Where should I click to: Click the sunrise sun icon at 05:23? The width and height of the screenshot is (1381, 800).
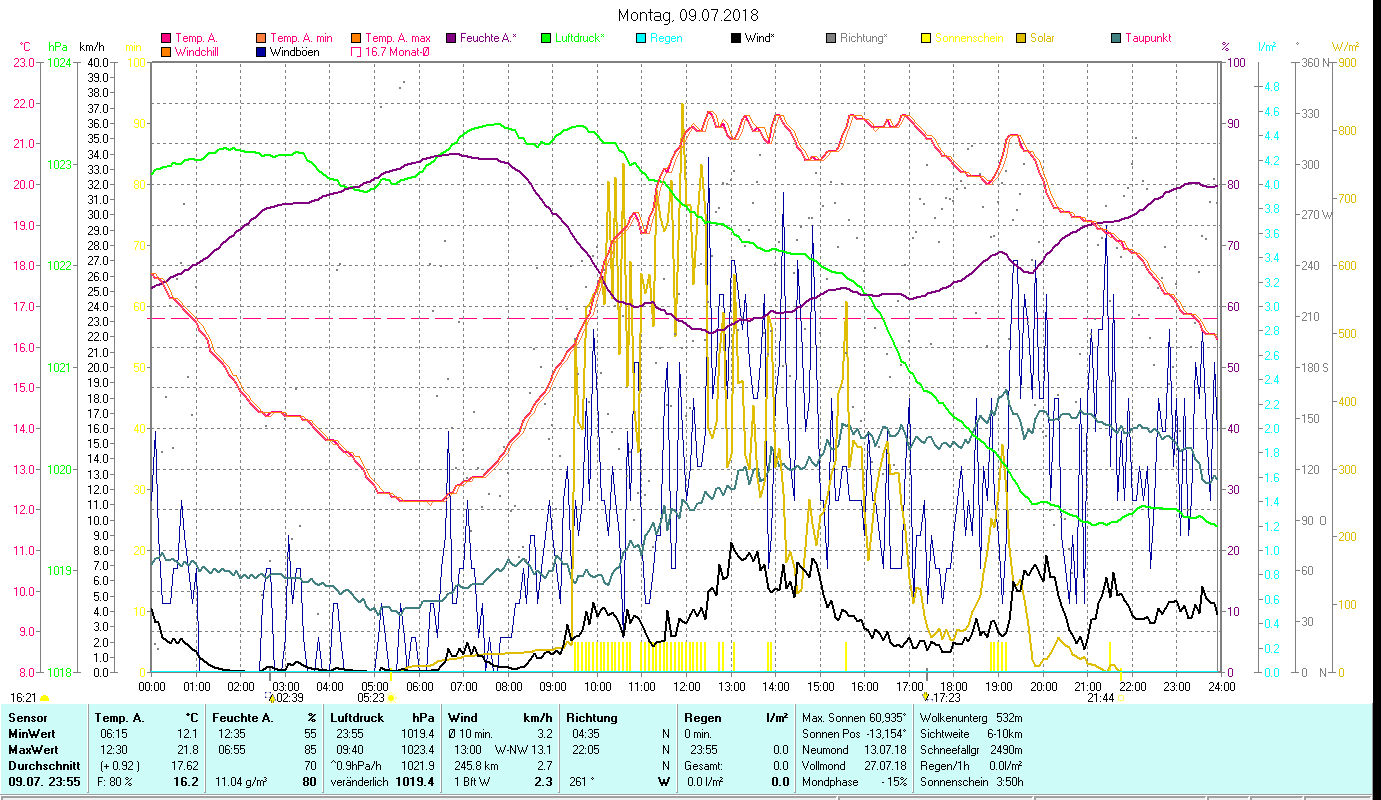click(391, 698)
